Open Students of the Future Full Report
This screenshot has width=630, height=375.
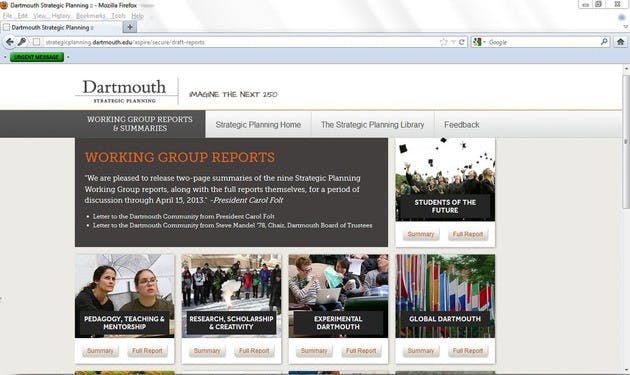(468, 234)
